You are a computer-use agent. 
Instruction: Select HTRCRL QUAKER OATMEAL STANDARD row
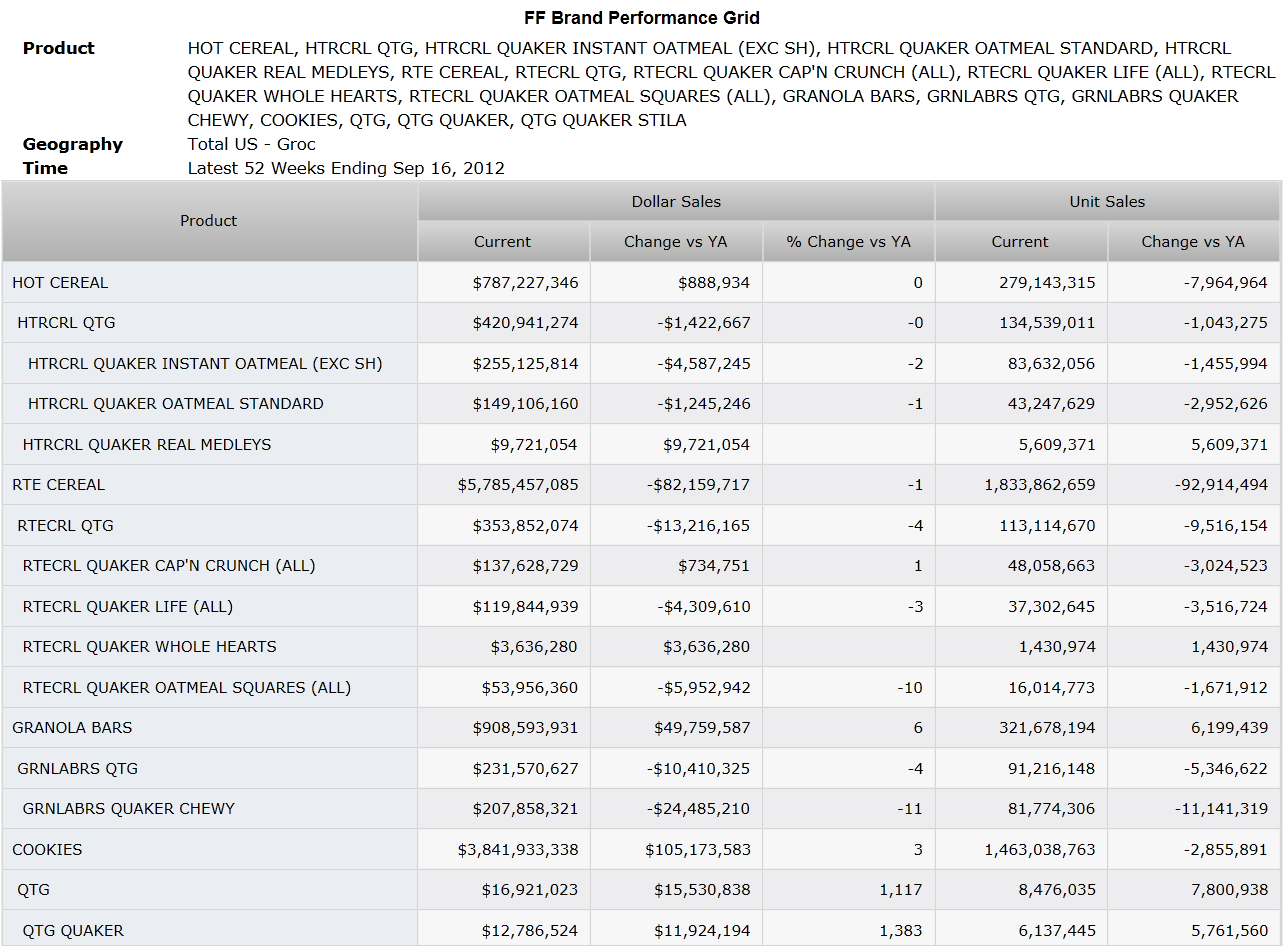pos(209,404)
